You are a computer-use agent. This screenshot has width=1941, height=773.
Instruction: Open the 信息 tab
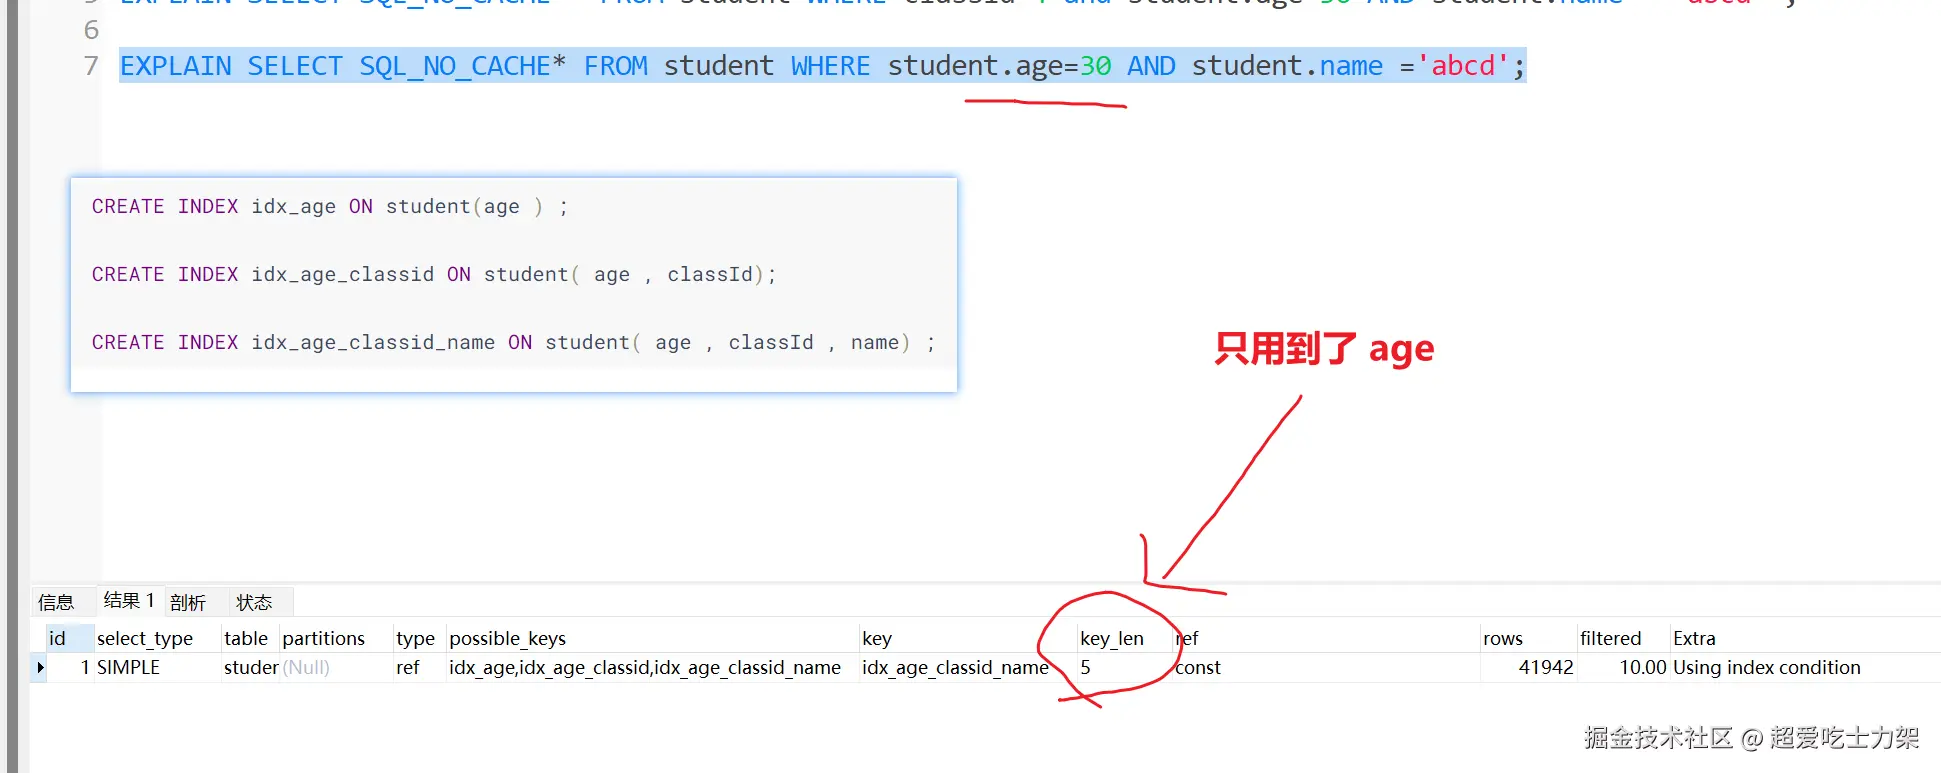tap(56, 602)
